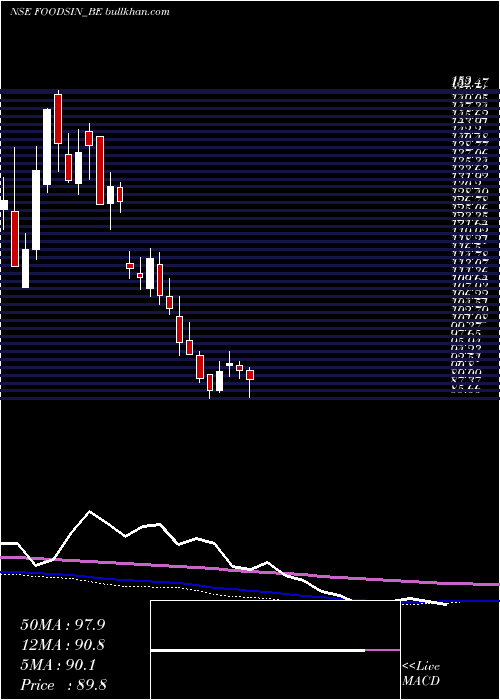Click the white horizontal line inside MACD box
Image resolution: width=500 pixels, height=700 pixels.
258,650
